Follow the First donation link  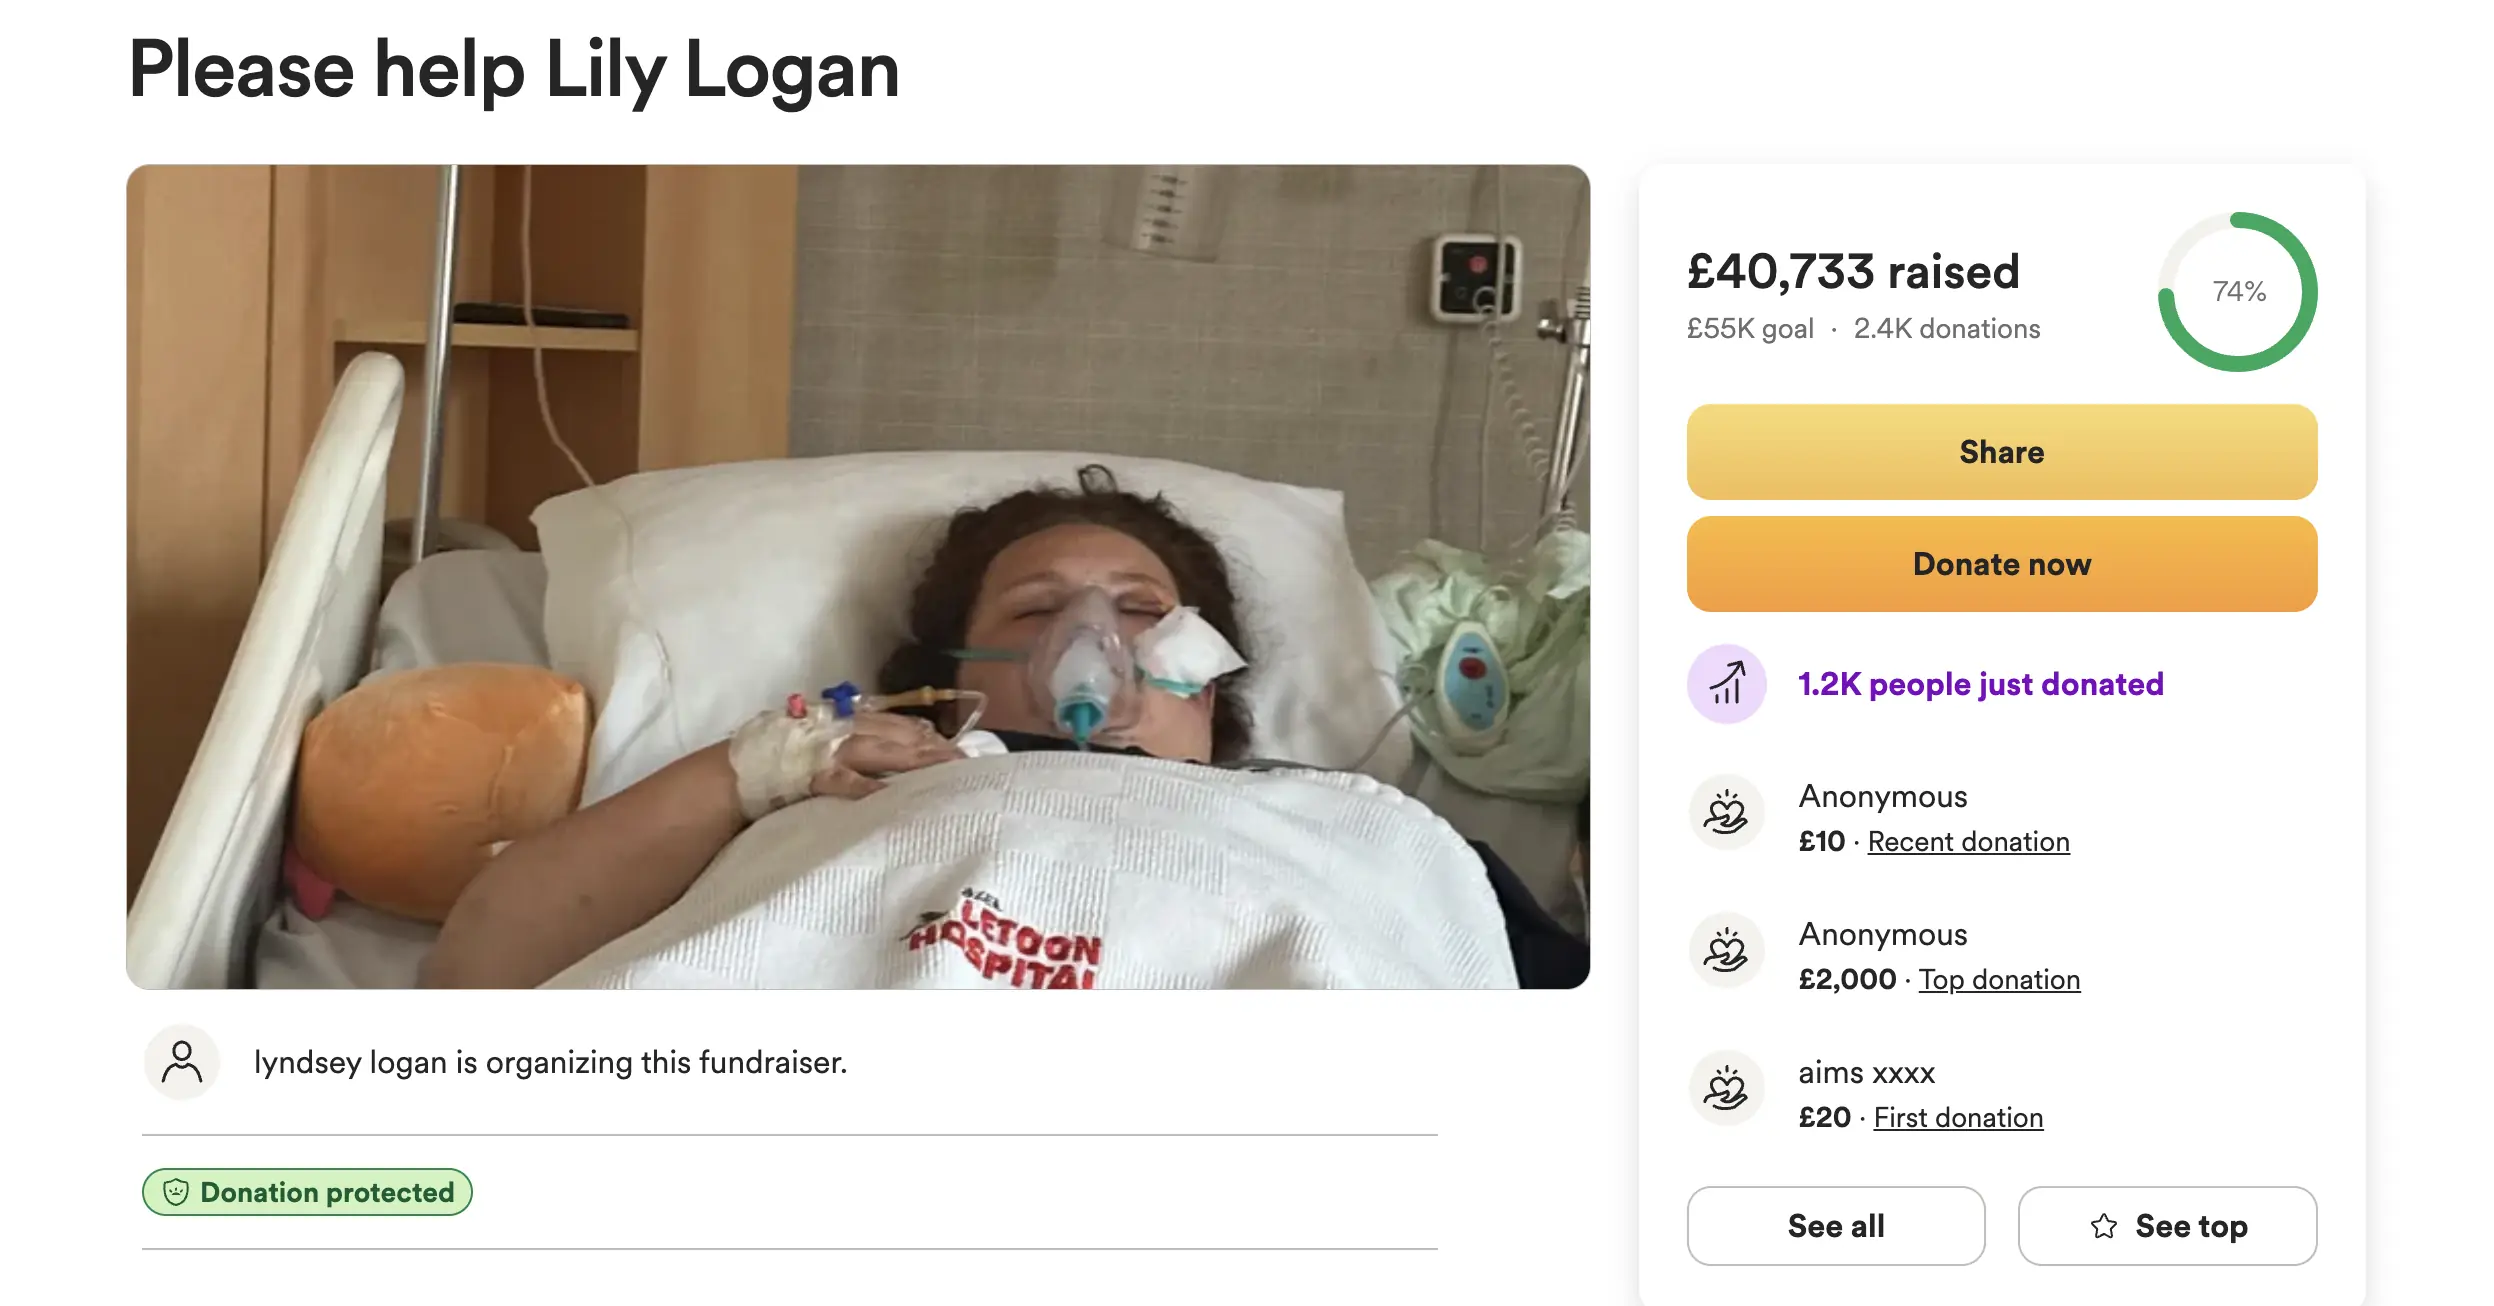click(x=1958, y=1118)
